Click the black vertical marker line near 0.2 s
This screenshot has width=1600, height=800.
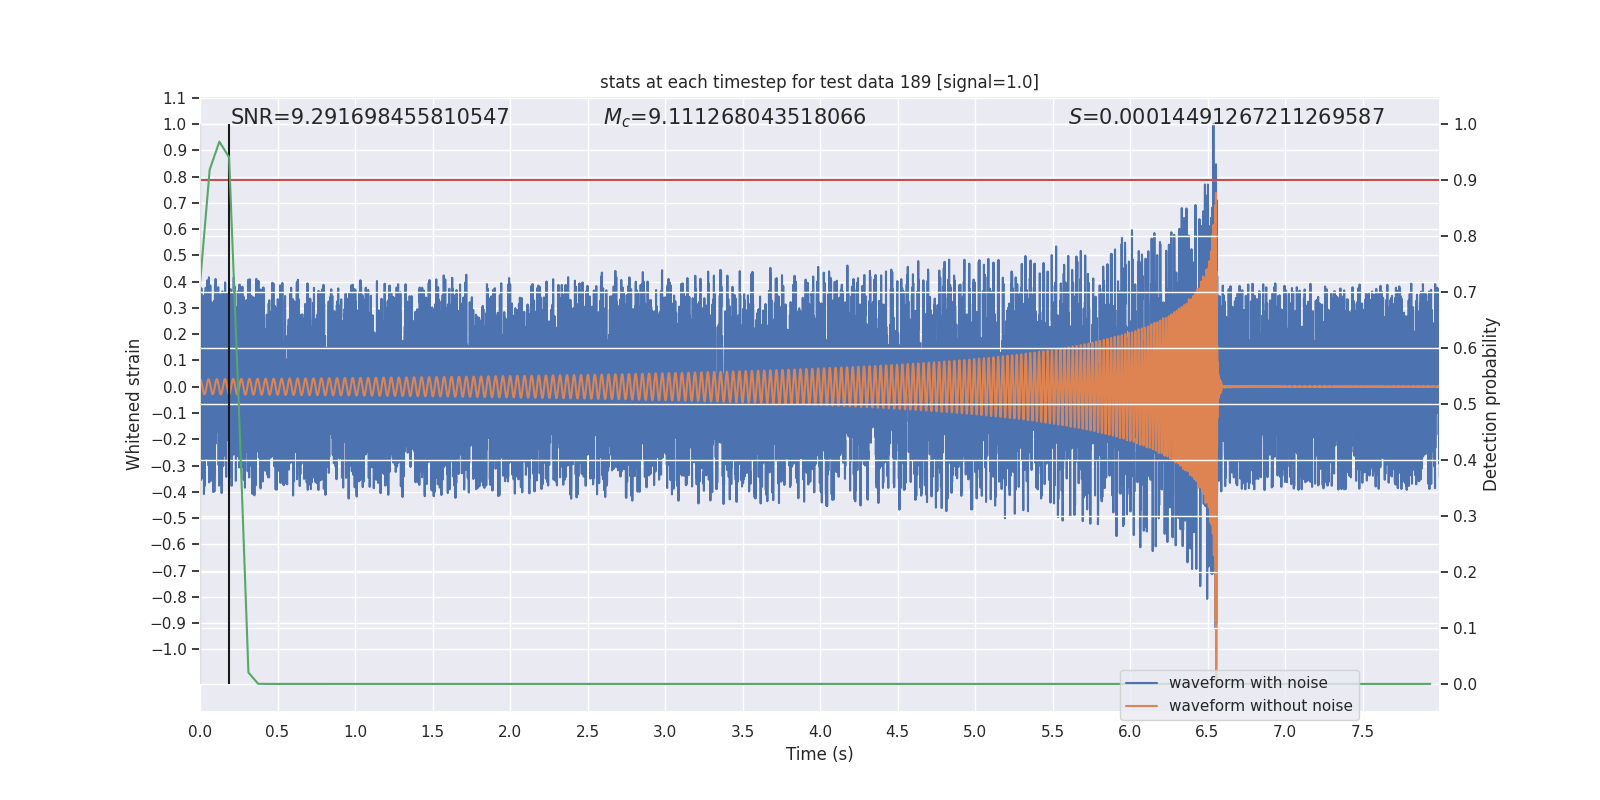pos(229,404)
